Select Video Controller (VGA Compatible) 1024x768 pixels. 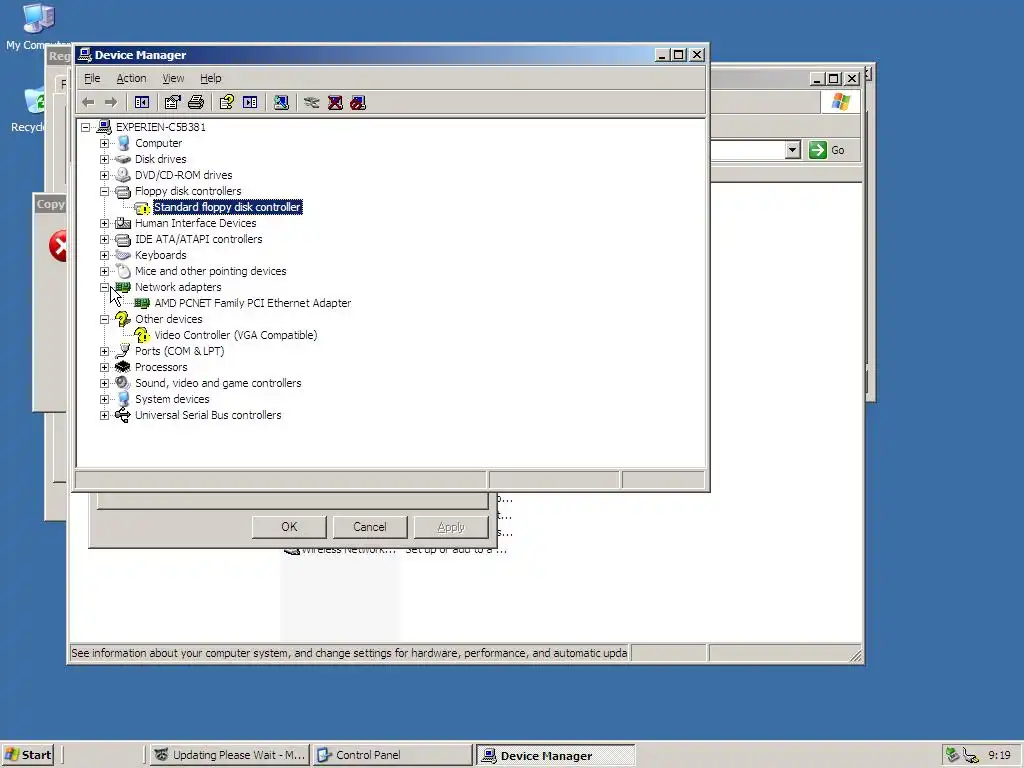pyautogui.click(x=236, y=335)
